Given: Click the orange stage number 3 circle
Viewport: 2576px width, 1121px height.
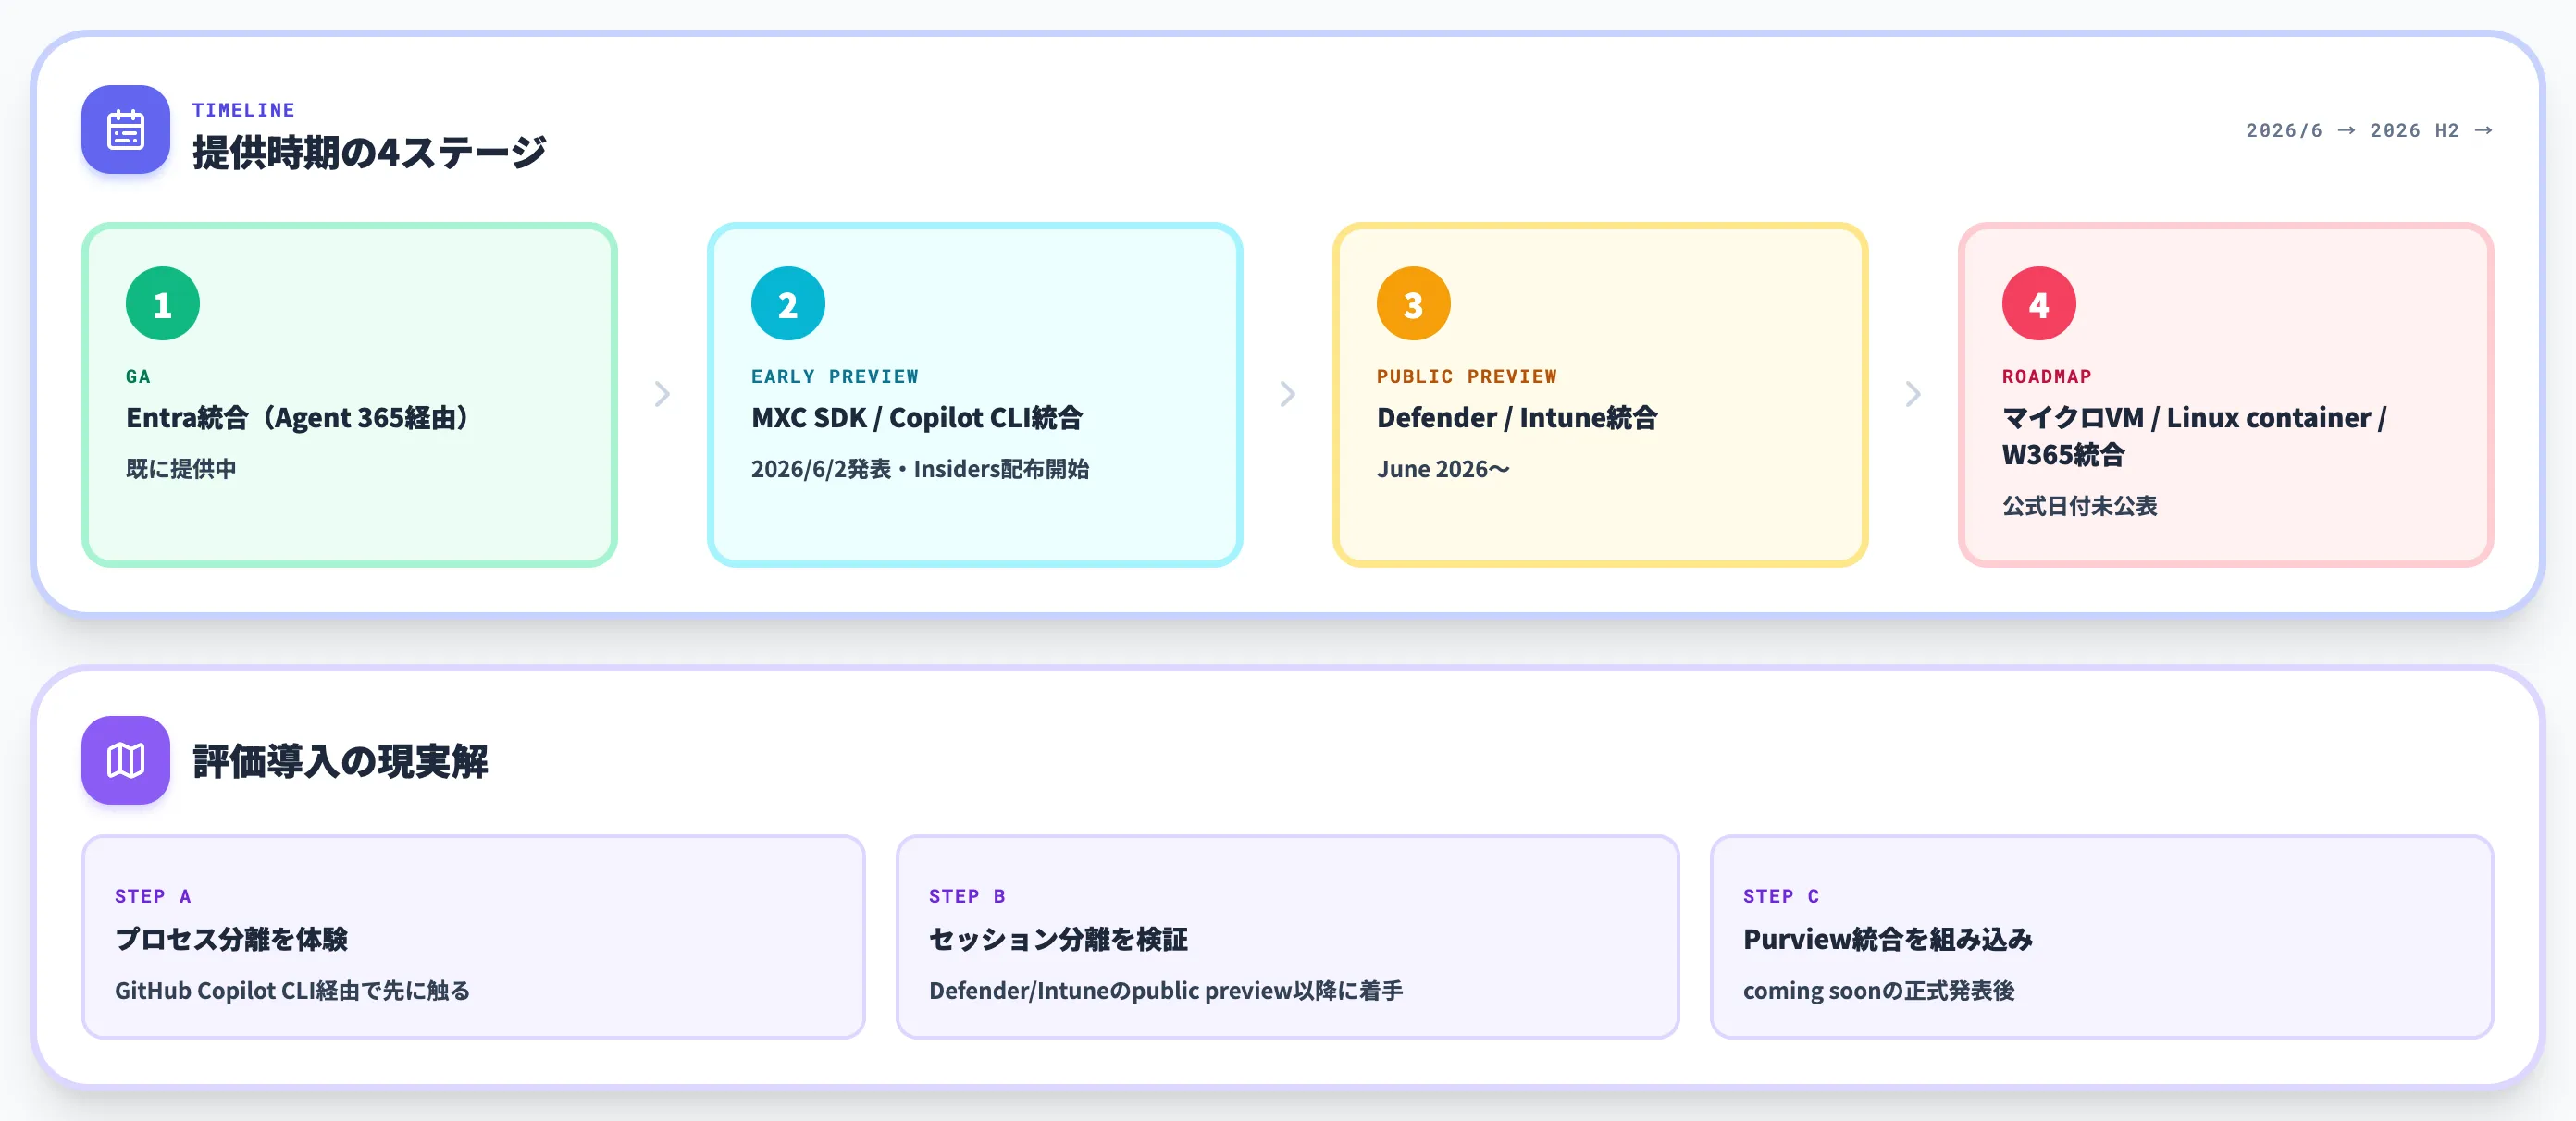Looking at the screenshot, I should pos(1413,304).
